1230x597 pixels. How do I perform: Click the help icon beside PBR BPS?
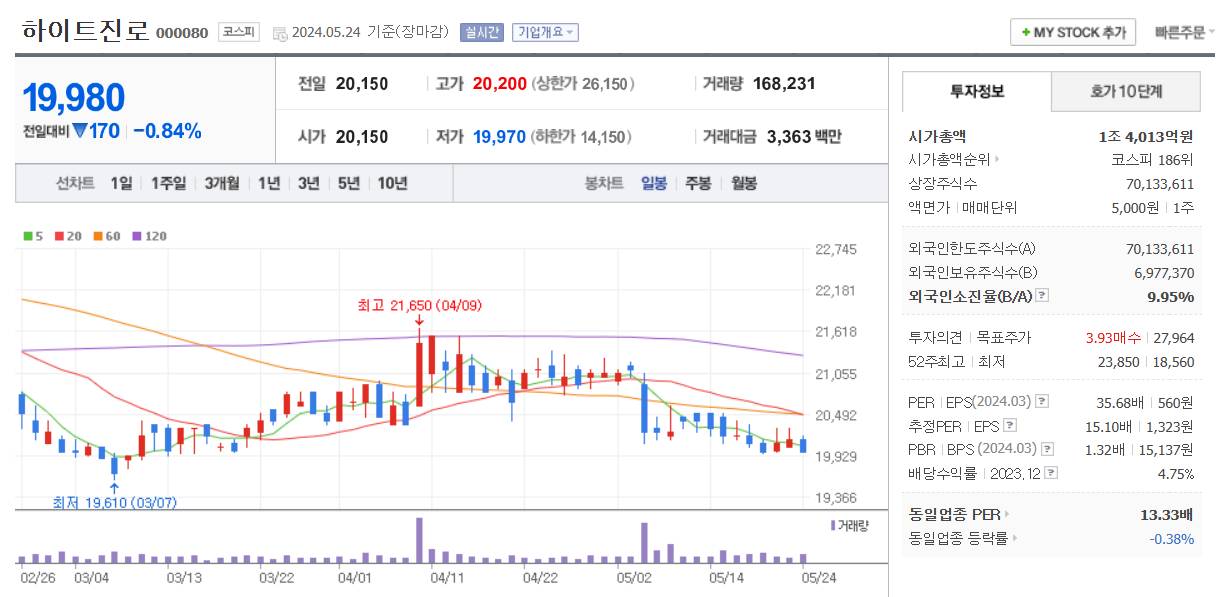pos(1044,449)
